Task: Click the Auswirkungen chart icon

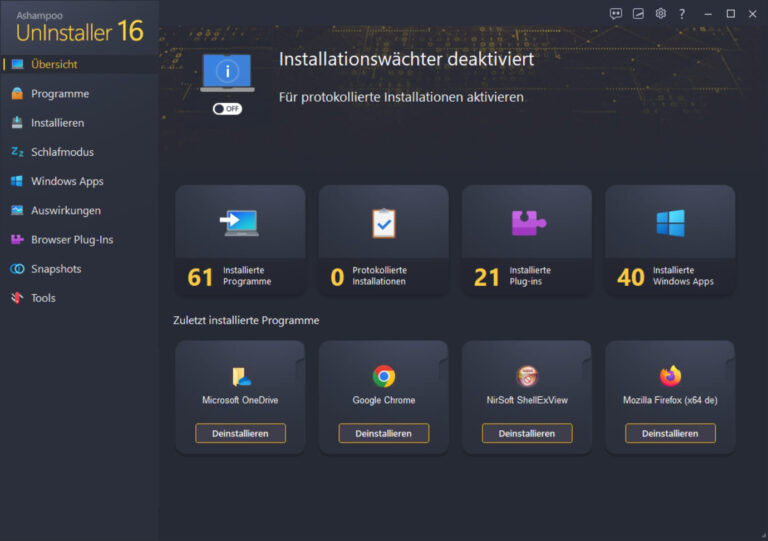Action: (17, 210)
